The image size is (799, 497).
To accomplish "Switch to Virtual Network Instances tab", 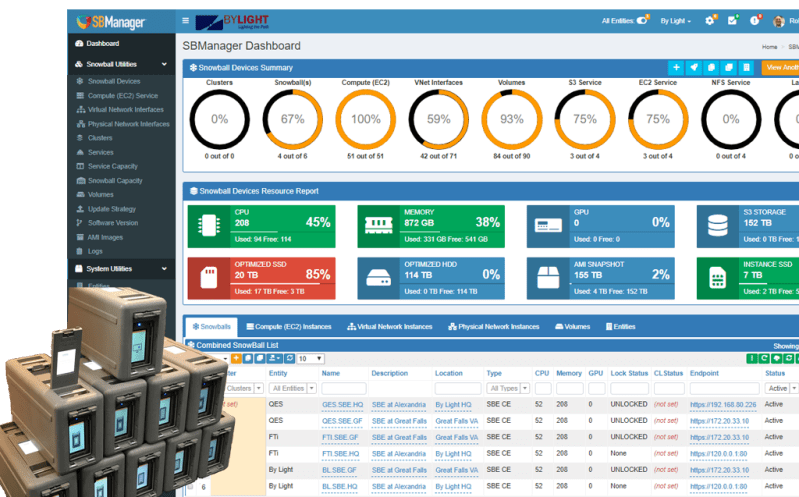I will coord(390,327).
